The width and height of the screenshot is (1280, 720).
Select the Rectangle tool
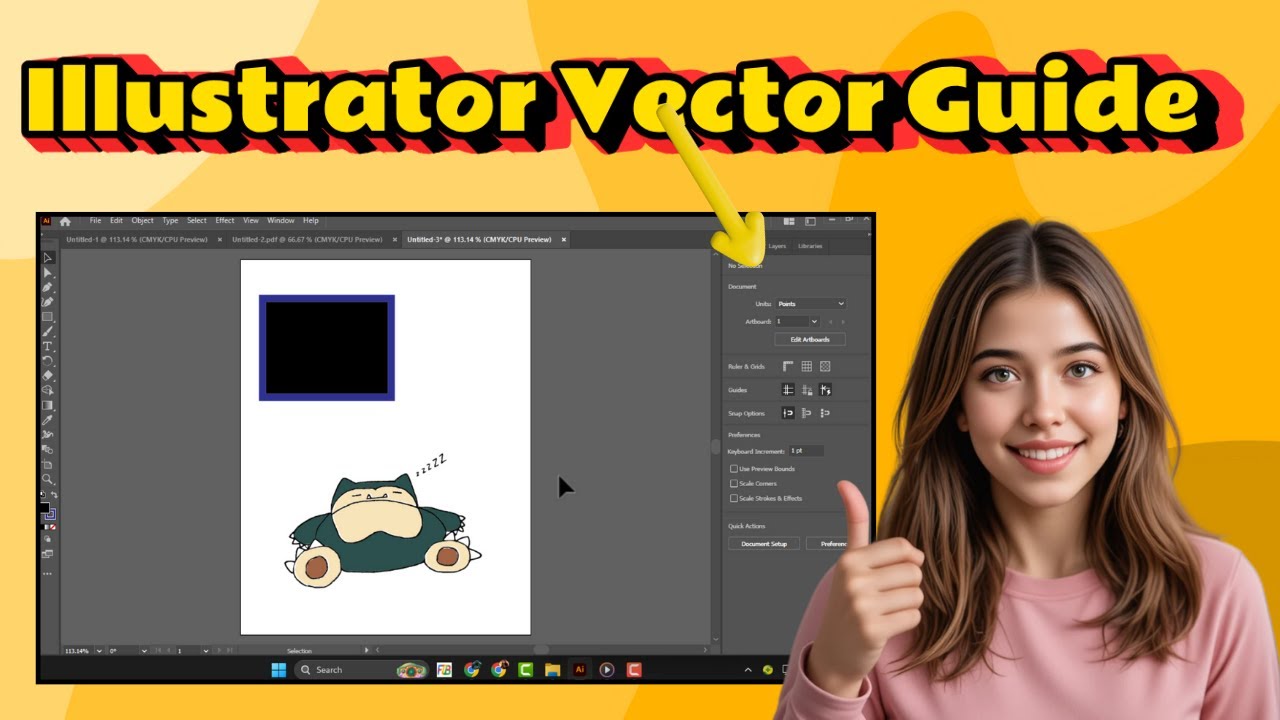coord(48,316)
